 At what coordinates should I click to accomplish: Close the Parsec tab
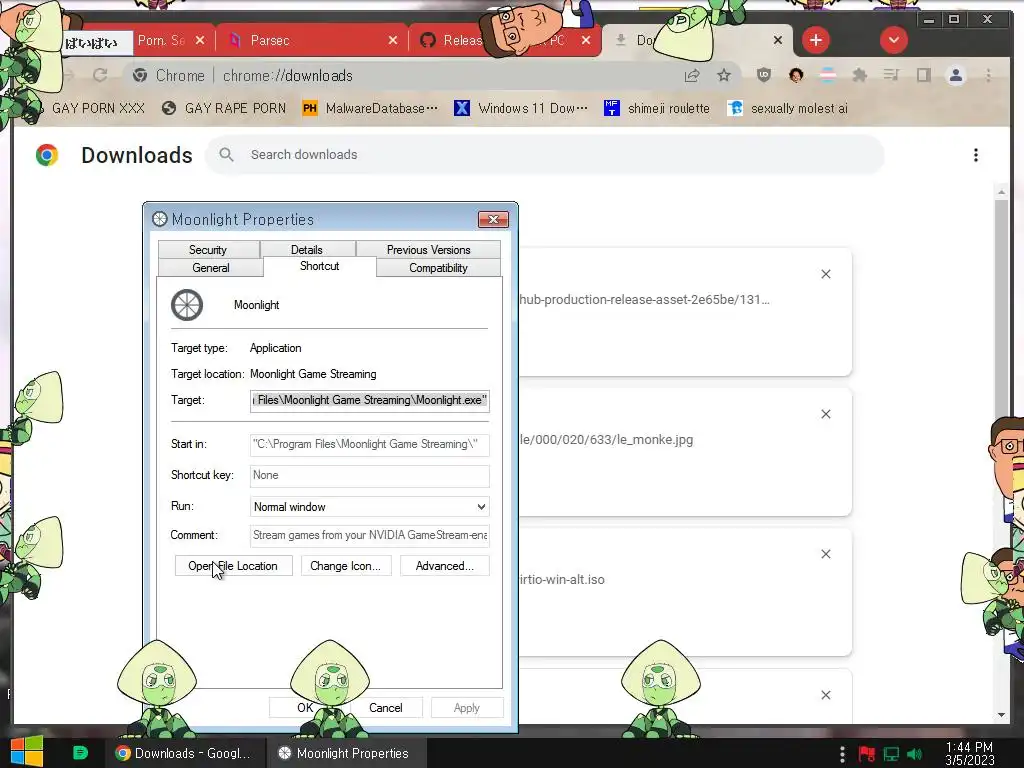pos(392,40)
